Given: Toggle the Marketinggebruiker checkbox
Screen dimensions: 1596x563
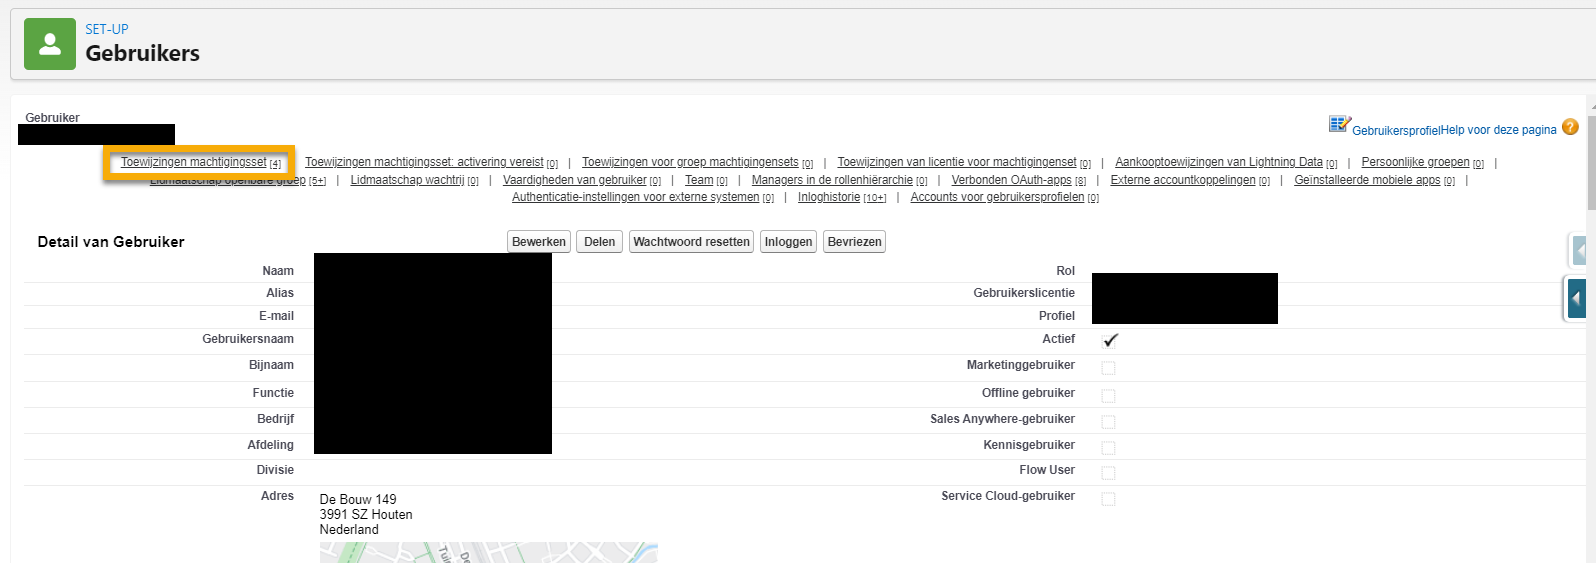Looking at the screenshot, I should pos(1108,368).
